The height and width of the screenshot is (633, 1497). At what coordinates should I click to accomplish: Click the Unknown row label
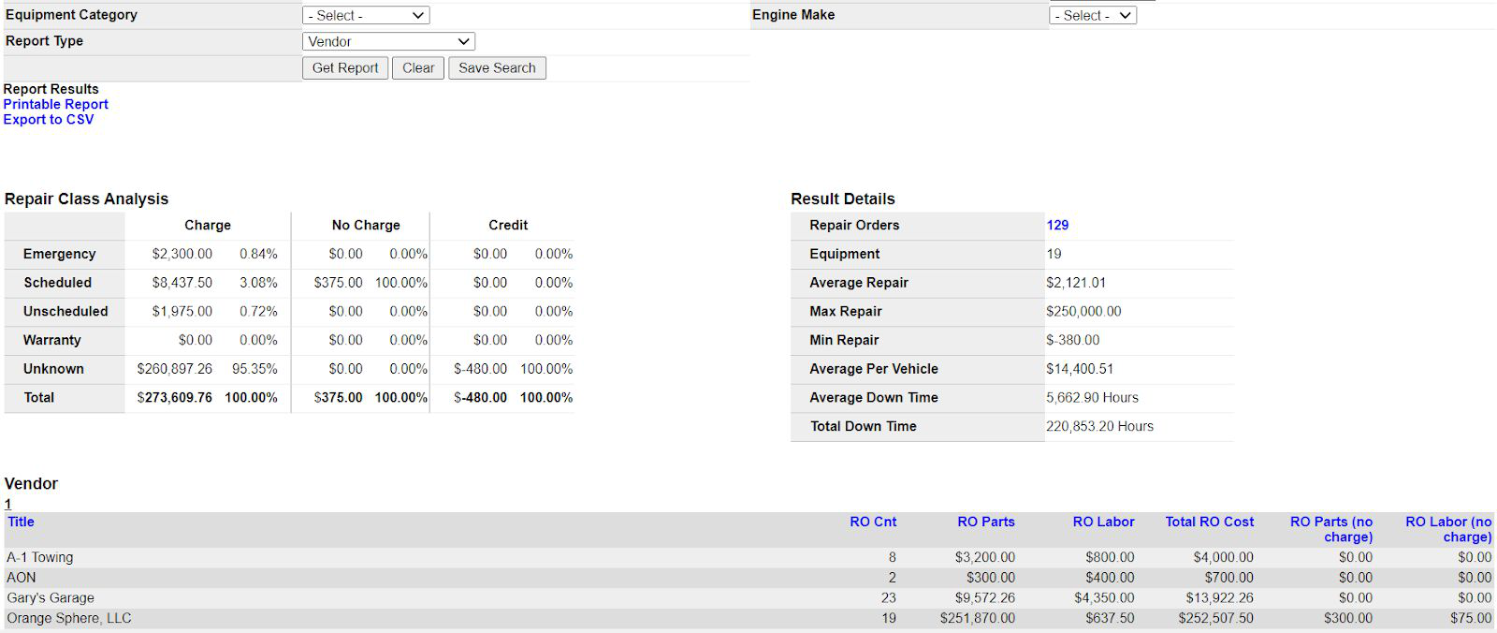pos(54,369)
